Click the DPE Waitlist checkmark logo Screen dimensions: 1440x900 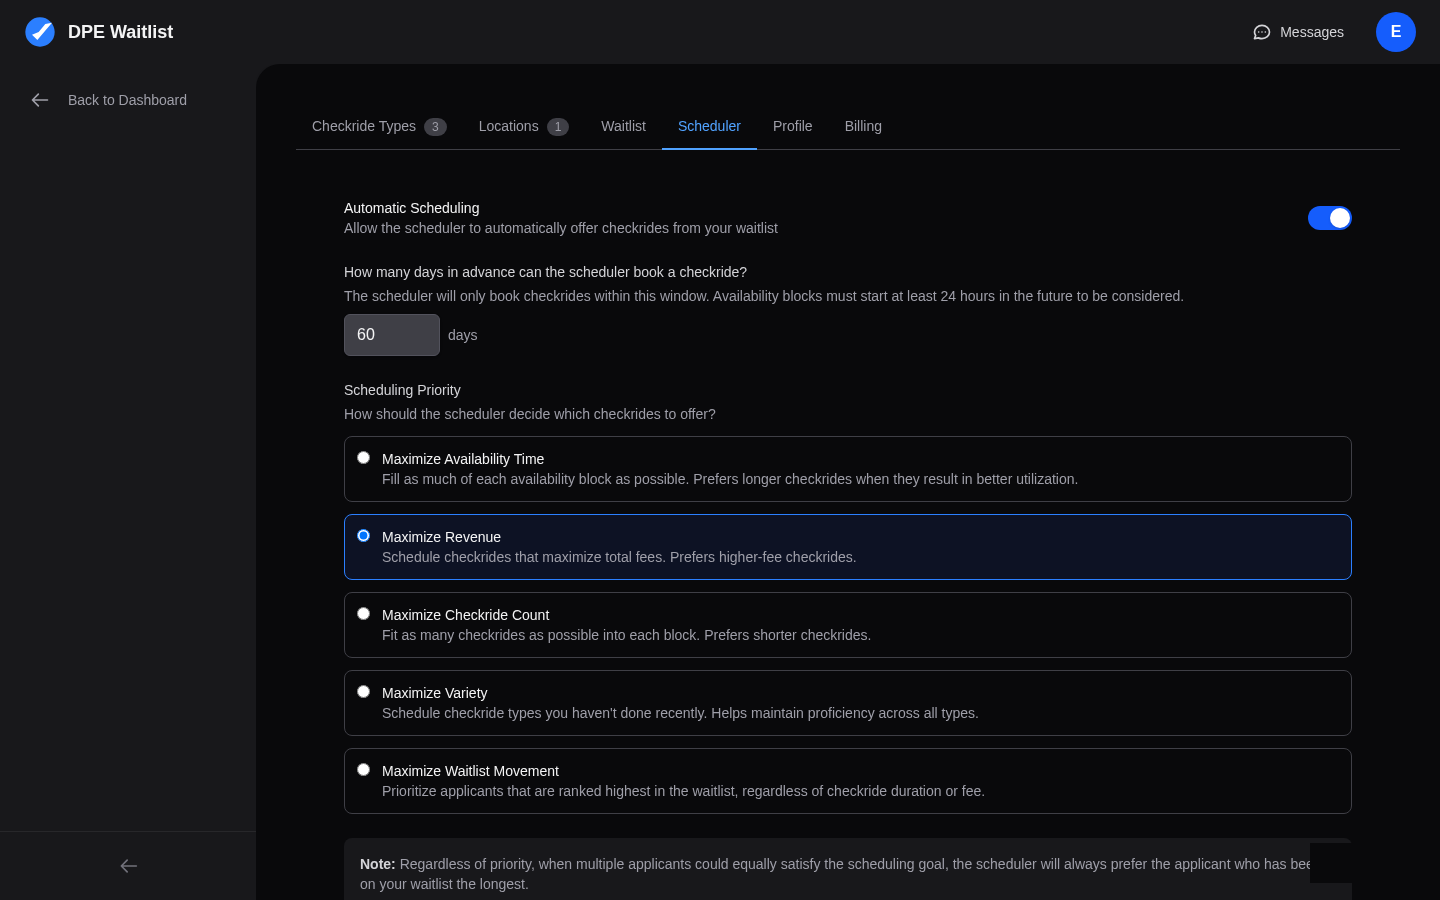click(x=40, y=32)
